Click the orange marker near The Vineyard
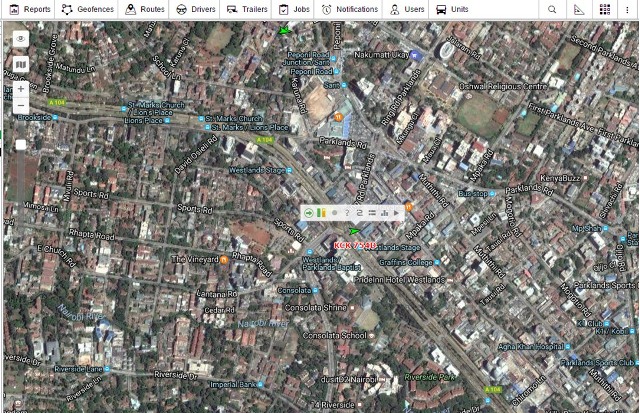Screen dimensions: 640x413 pyautogui.click(x=225, y=260)
